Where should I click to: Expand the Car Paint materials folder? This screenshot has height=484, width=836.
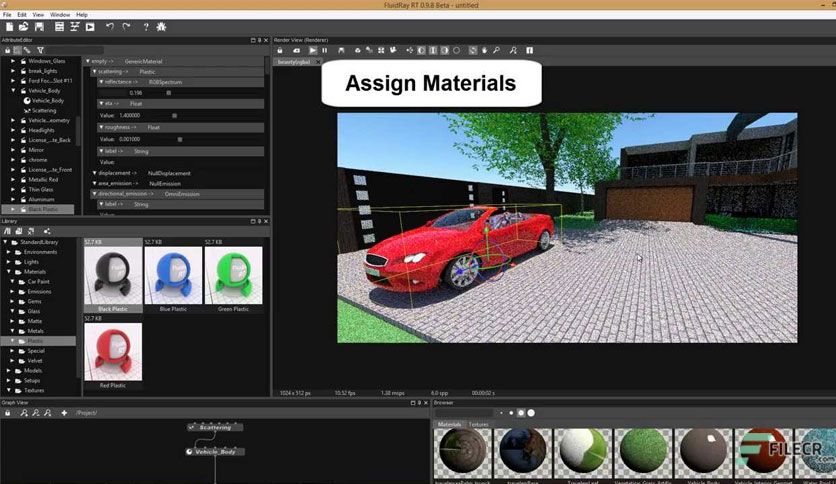coord(13,281)
